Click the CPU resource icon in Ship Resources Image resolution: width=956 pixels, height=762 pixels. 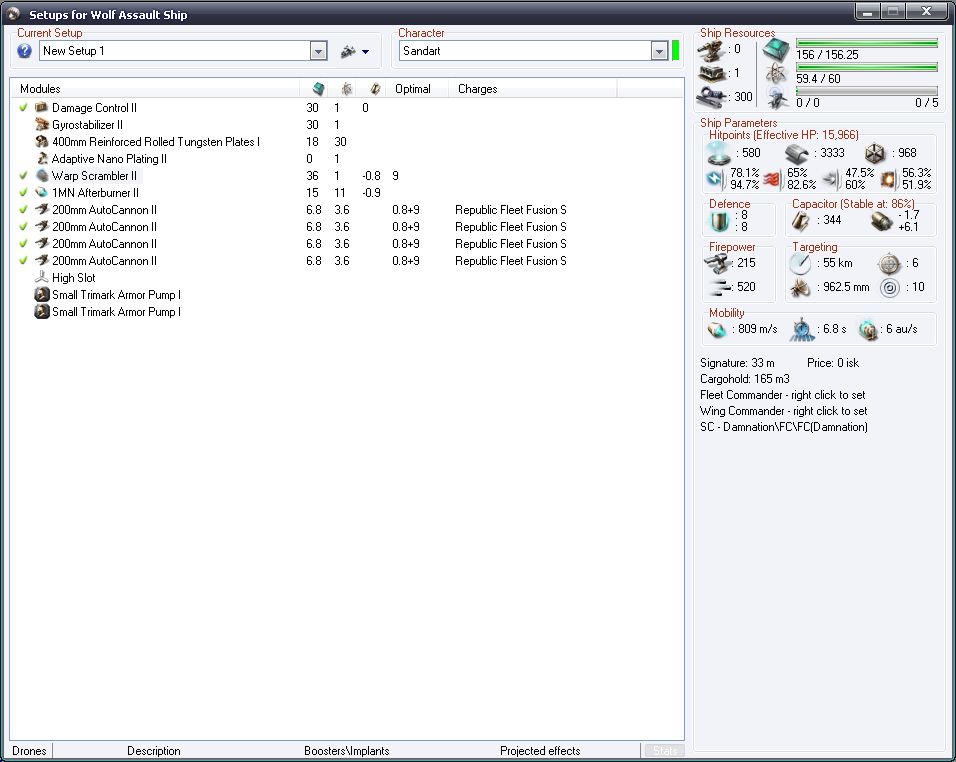(x=776, y=49)
